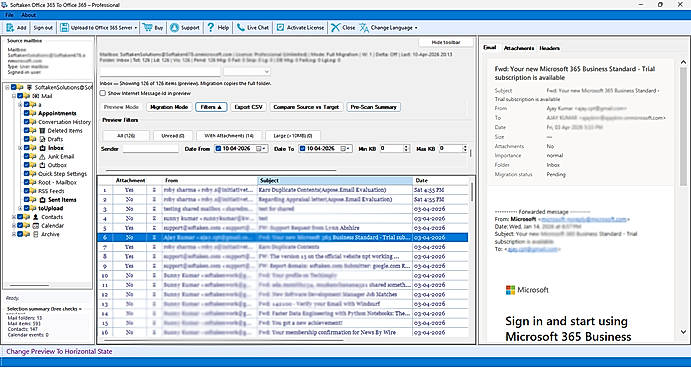
Task: Open the About menu
Action: click(29, 15)
